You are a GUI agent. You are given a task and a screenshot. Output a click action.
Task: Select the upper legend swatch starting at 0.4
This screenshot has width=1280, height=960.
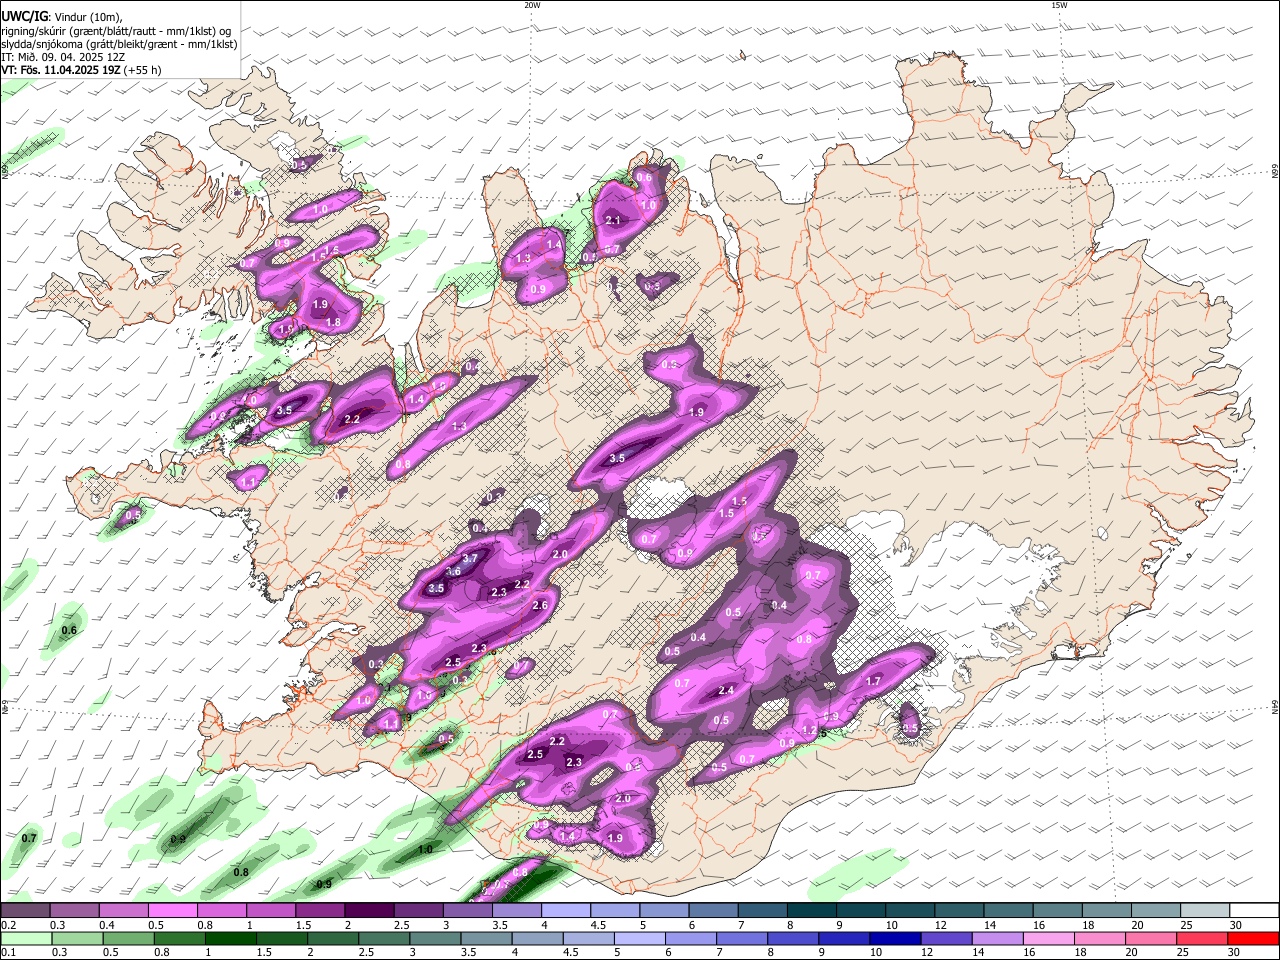123,910
